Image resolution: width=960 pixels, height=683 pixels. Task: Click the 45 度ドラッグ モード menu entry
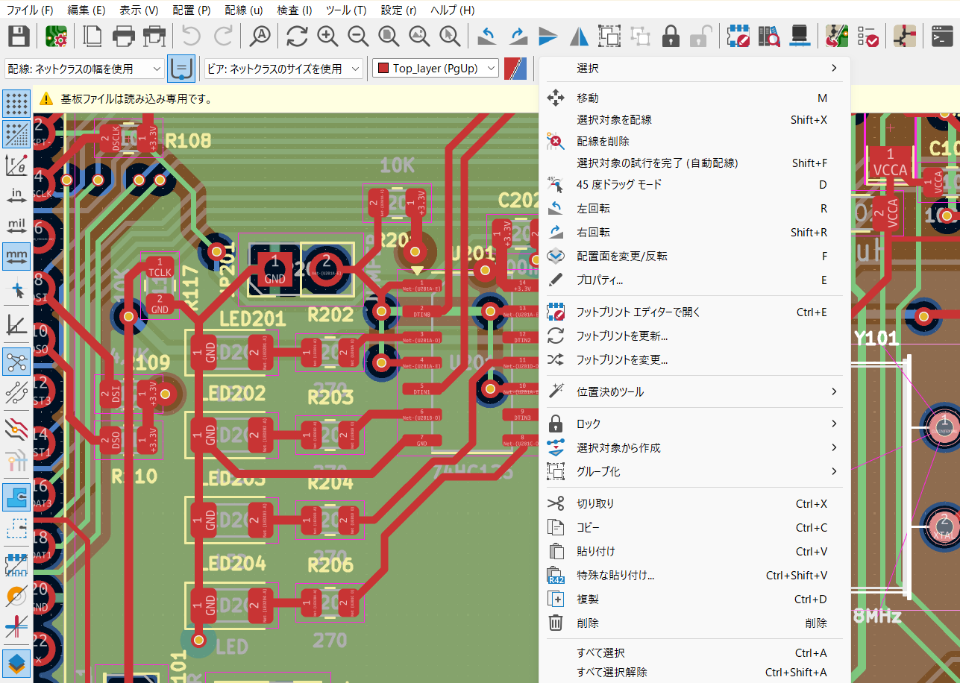coord(694,185)
